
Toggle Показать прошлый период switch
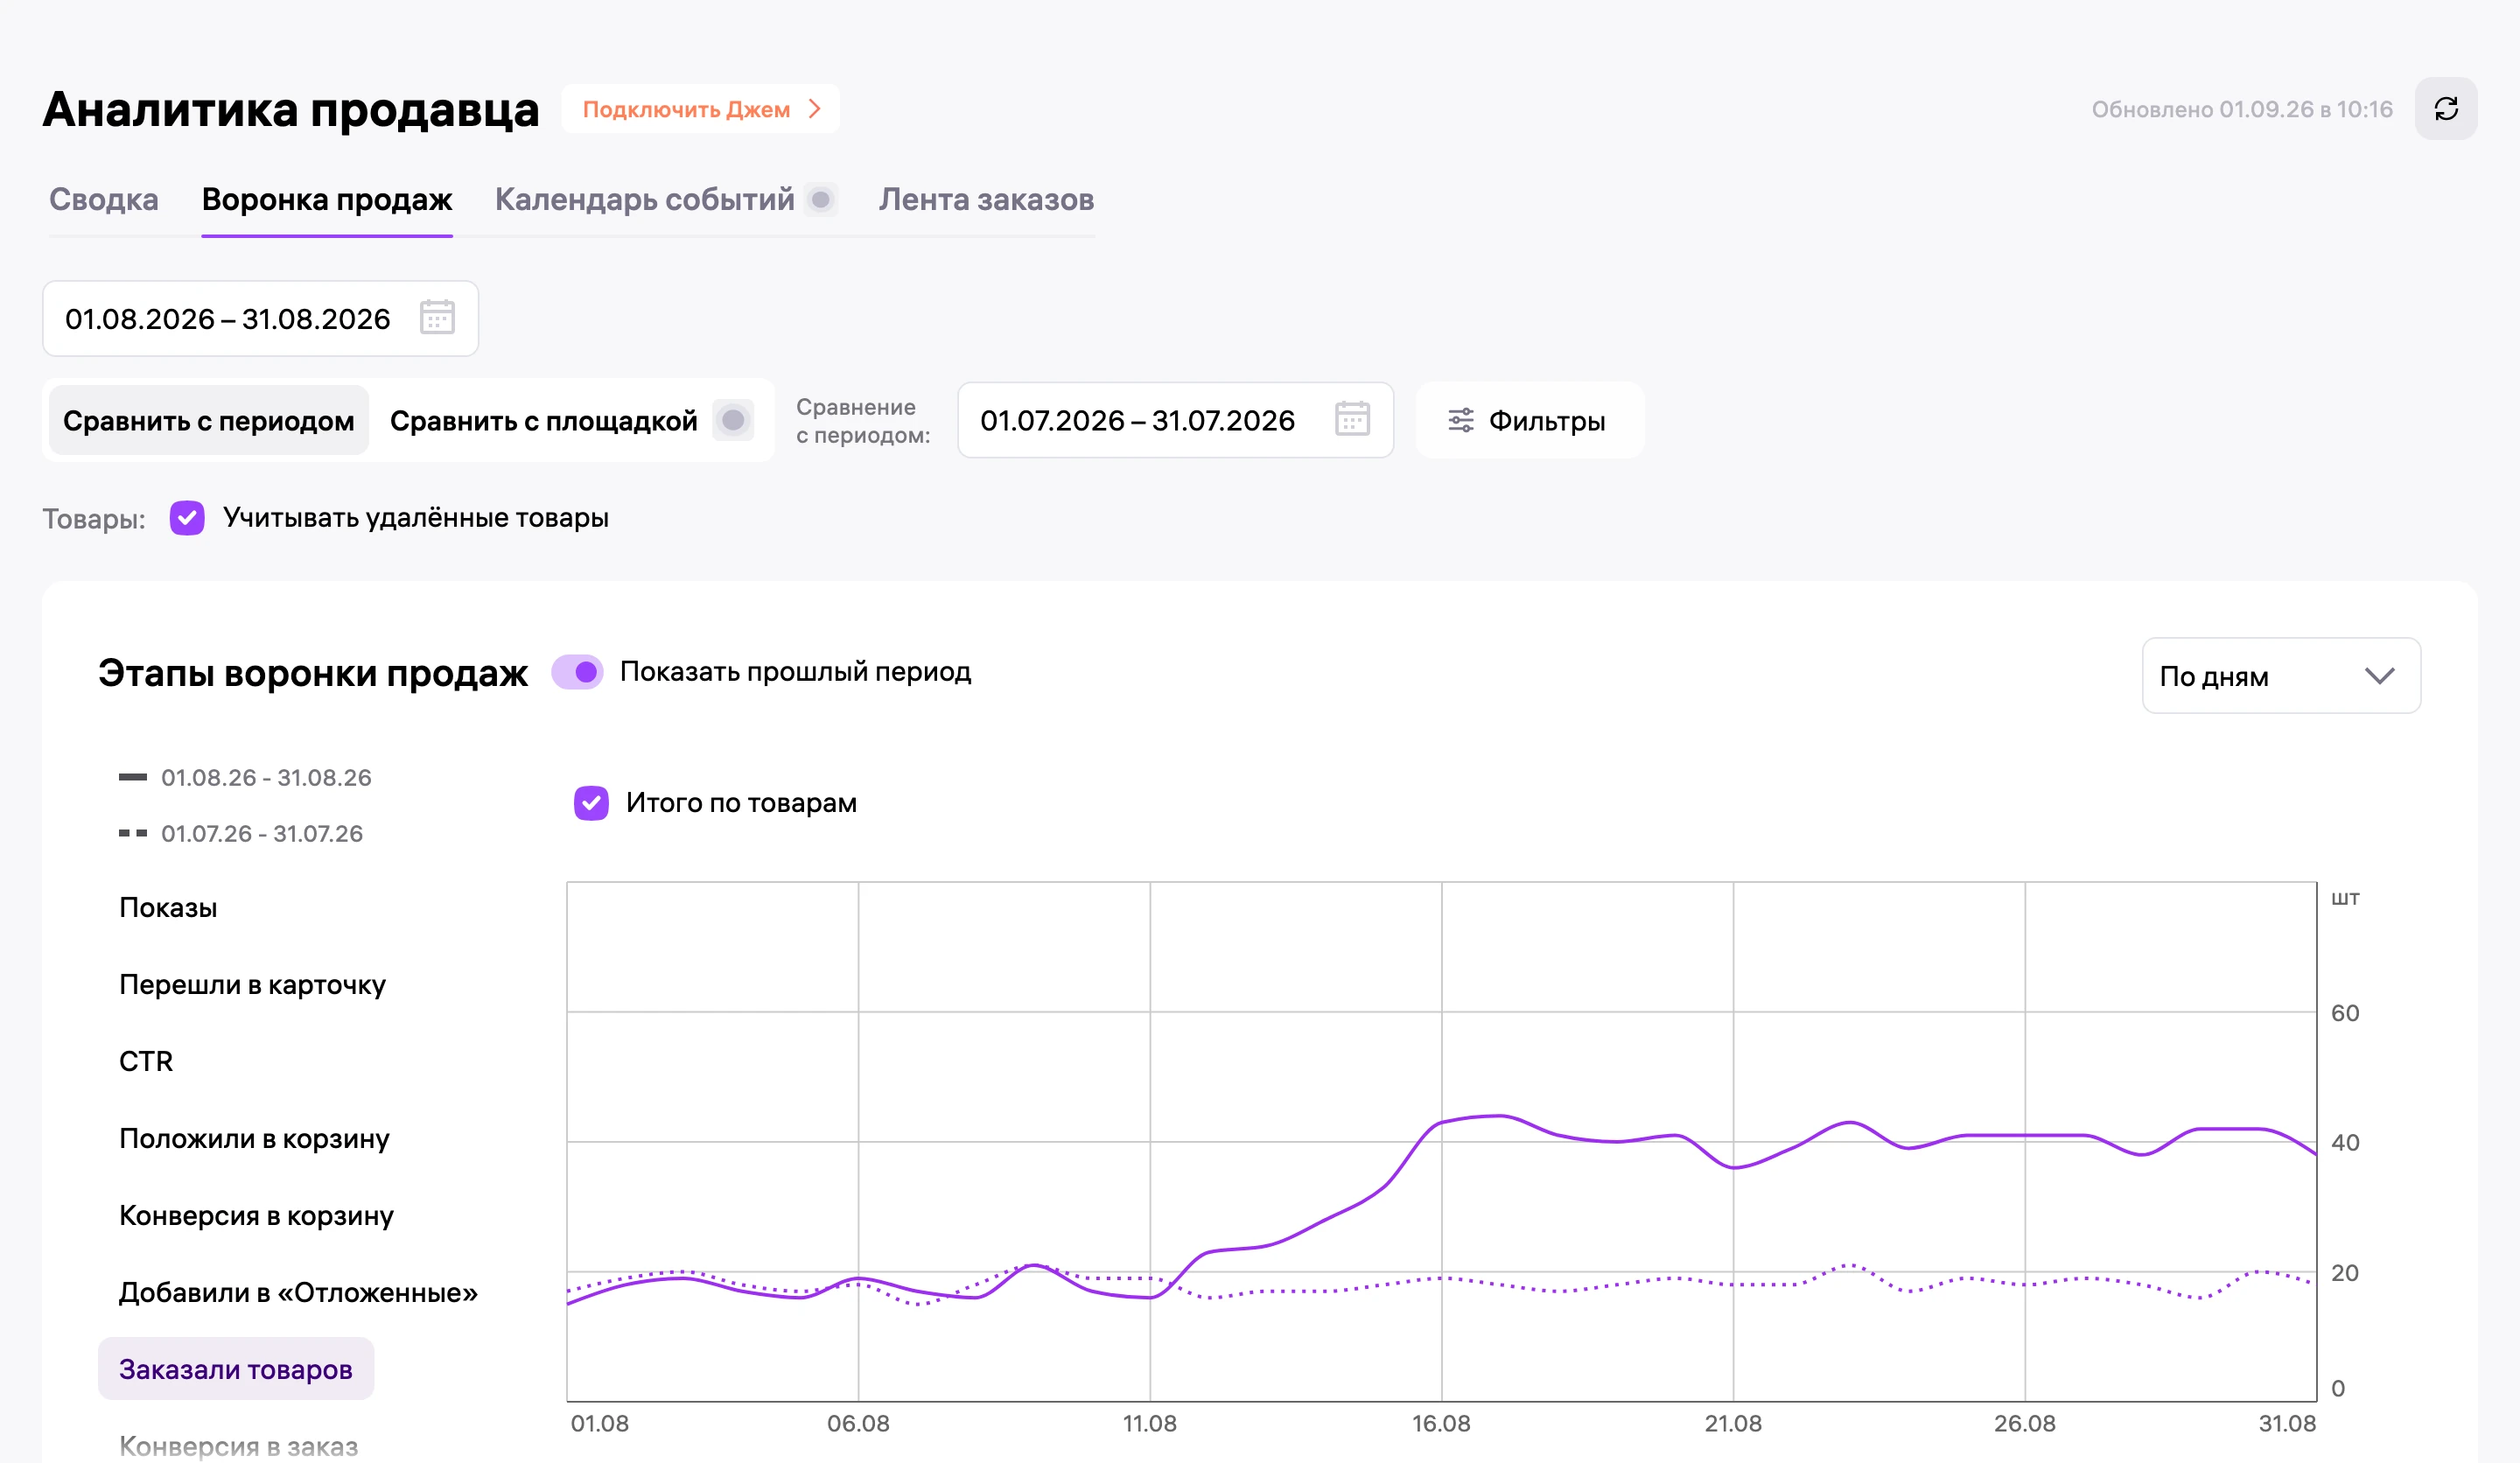point(578,672)
